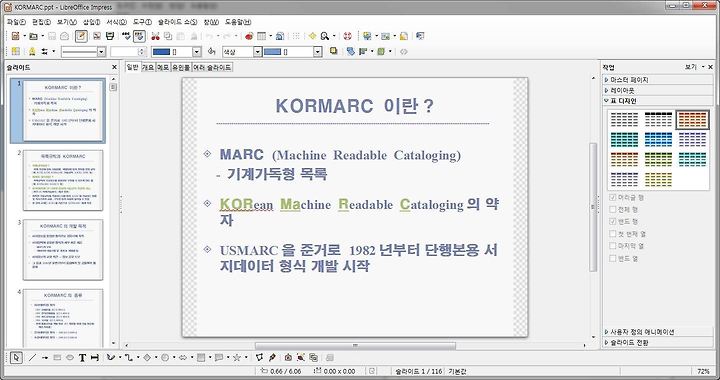Click the Export as PDF icon
720x380 pixels.
pyautogui.click(x=97, y=36)
